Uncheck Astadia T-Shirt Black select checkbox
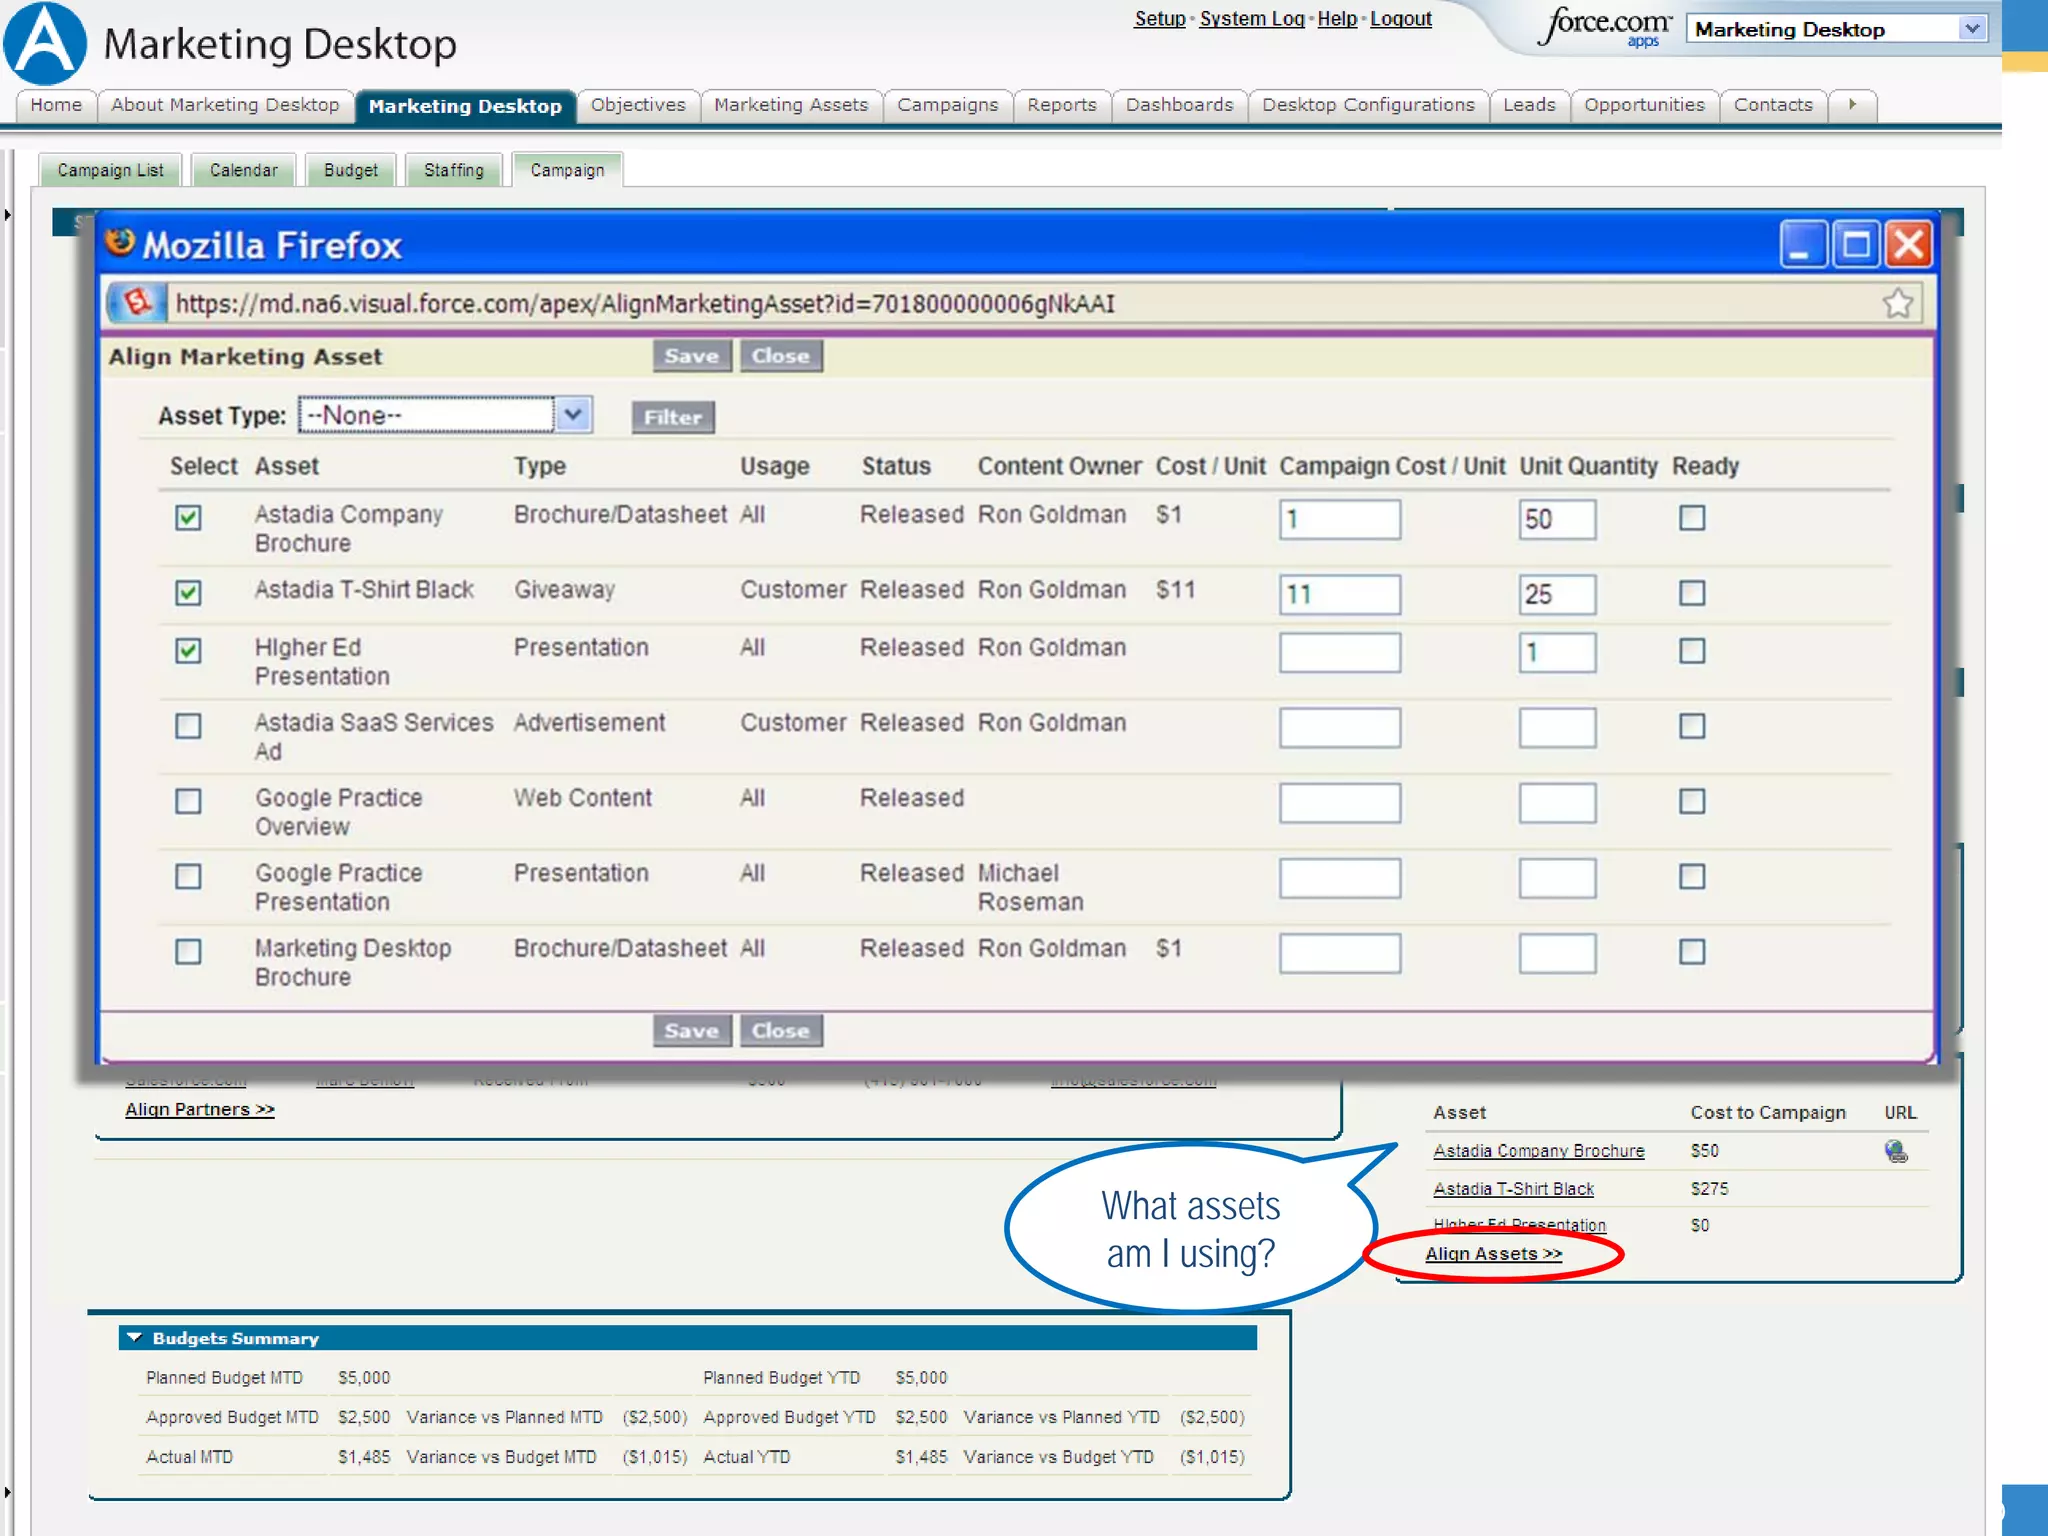 click(x=188, y=593)
